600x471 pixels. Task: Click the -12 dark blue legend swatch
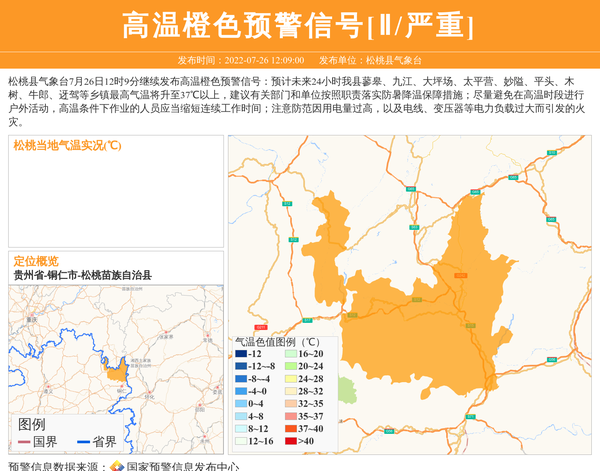pyautogui.click(x=241, y=354)
